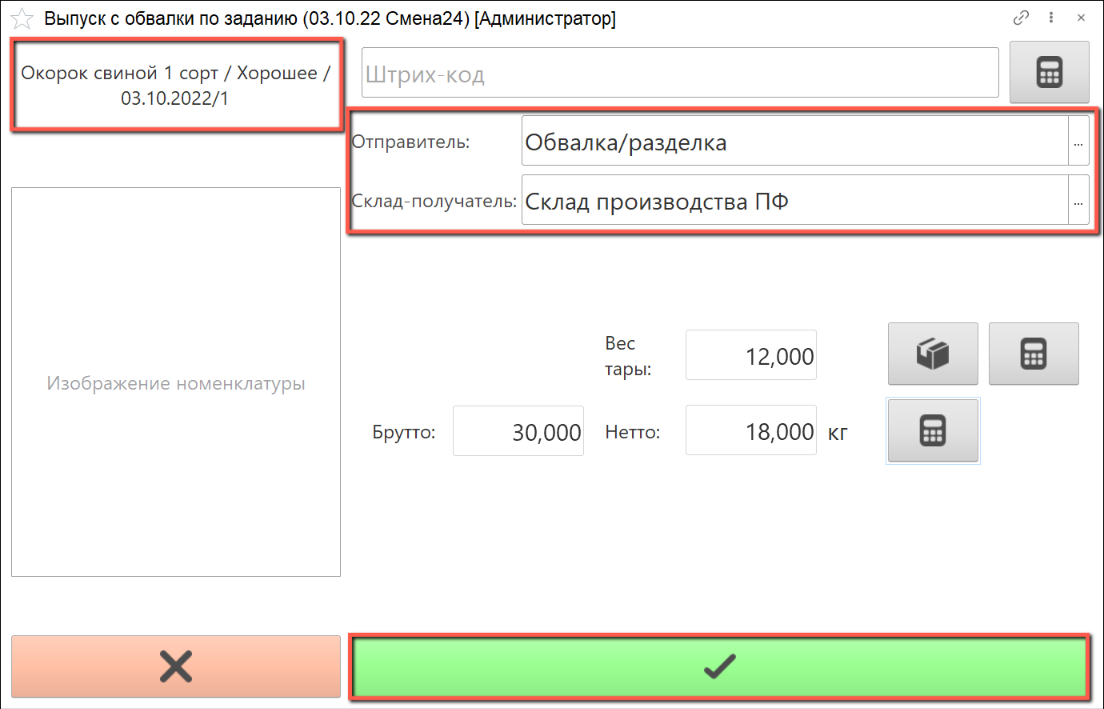Click the copy link icon in title bar
Viewport: 1104px width, 709px height.
[x=1021, y=18]
